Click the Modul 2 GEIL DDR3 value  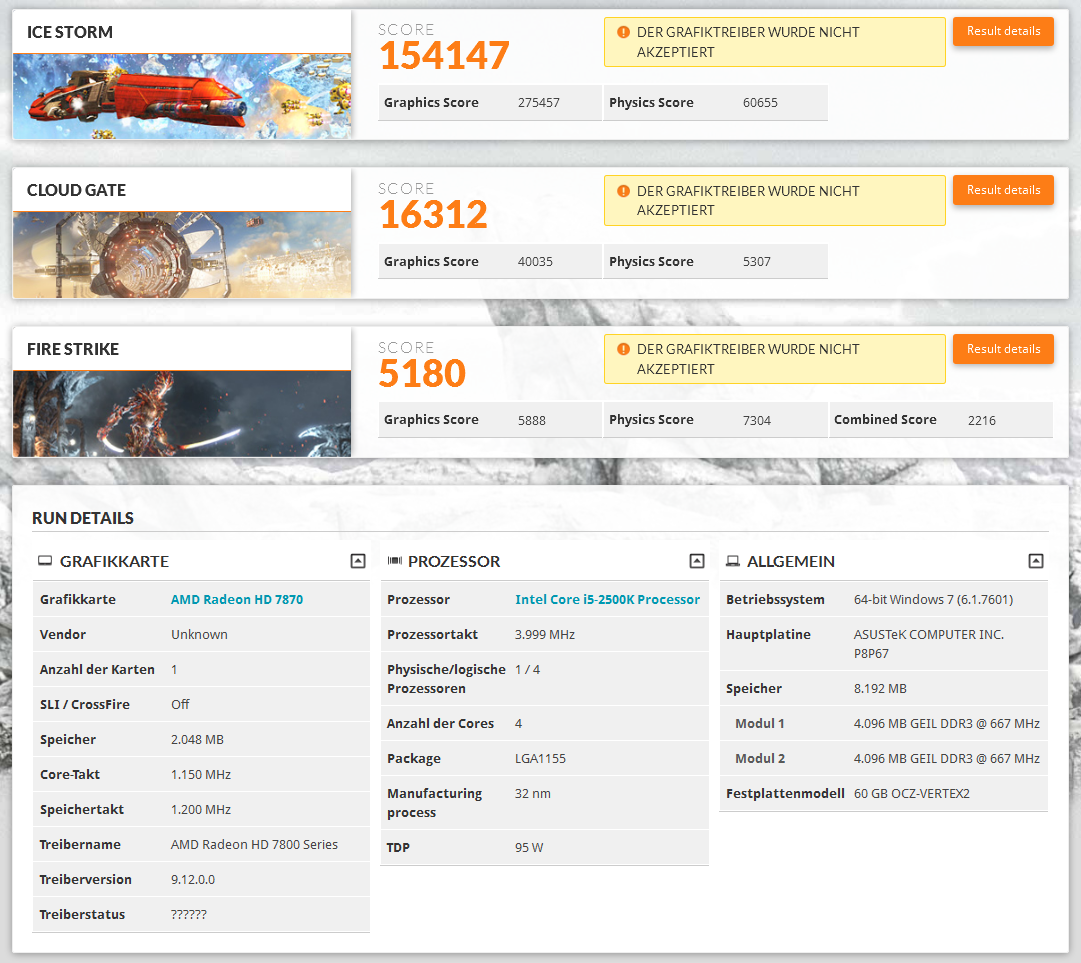pos(947,758)
